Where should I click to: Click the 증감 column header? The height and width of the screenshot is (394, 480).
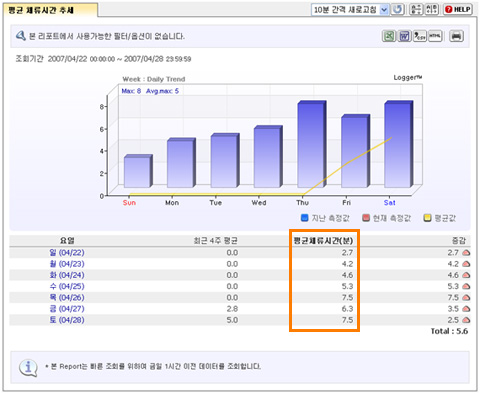click(x=459, y=241)
